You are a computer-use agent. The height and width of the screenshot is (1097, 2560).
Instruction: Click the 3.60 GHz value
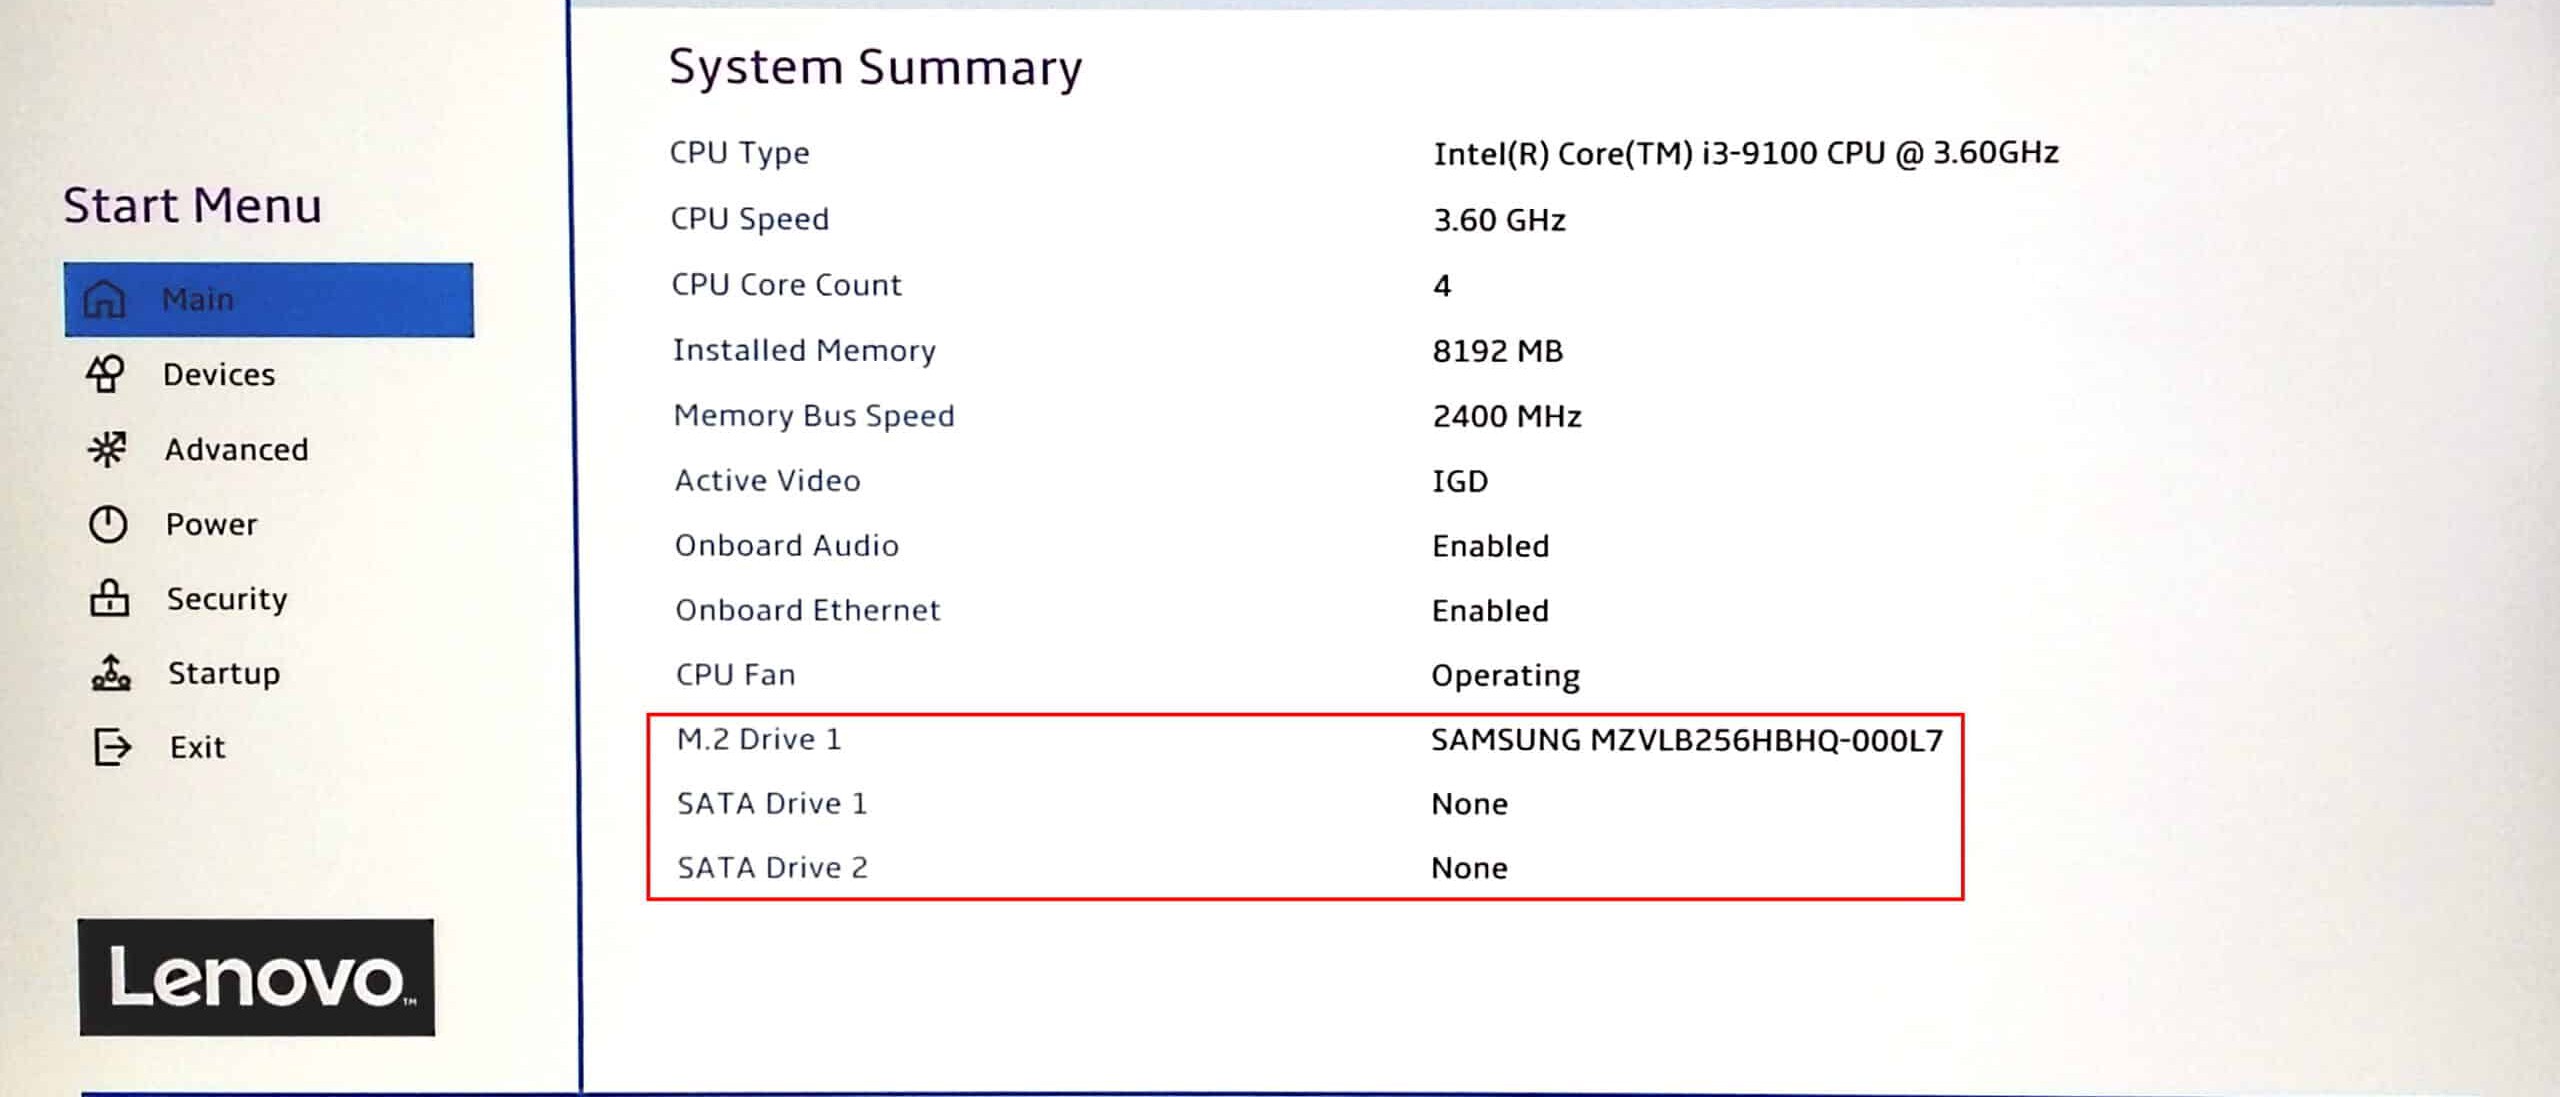pos(1499,220)
